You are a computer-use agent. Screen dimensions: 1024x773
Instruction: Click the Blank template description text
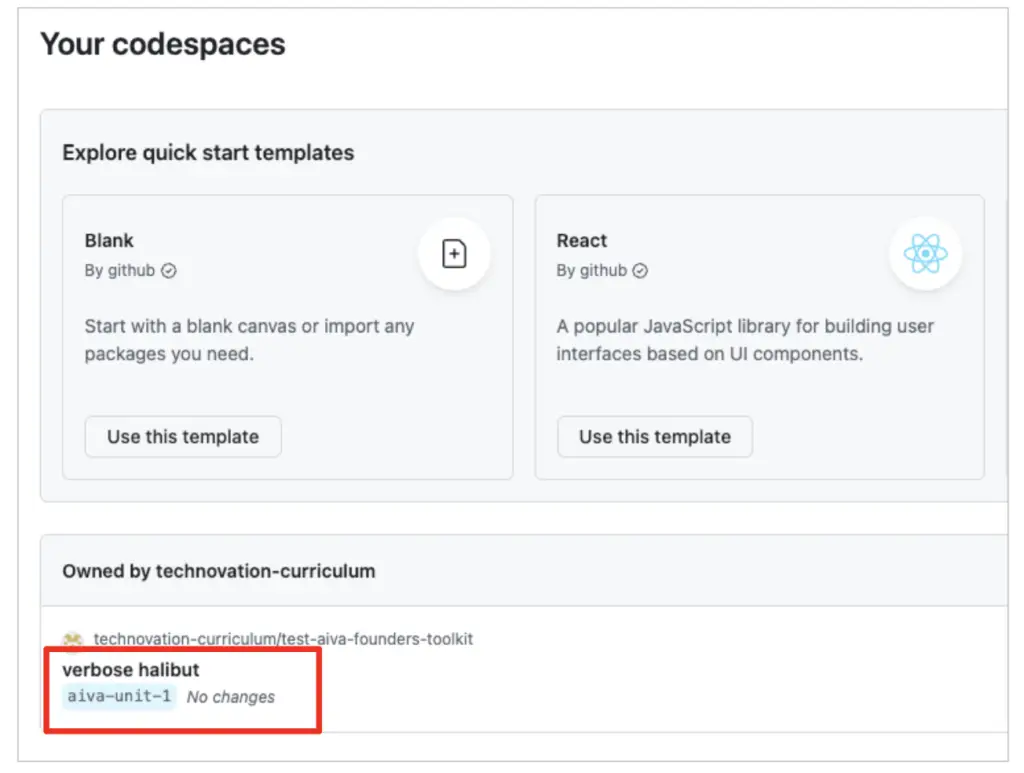tap(249, 340)
